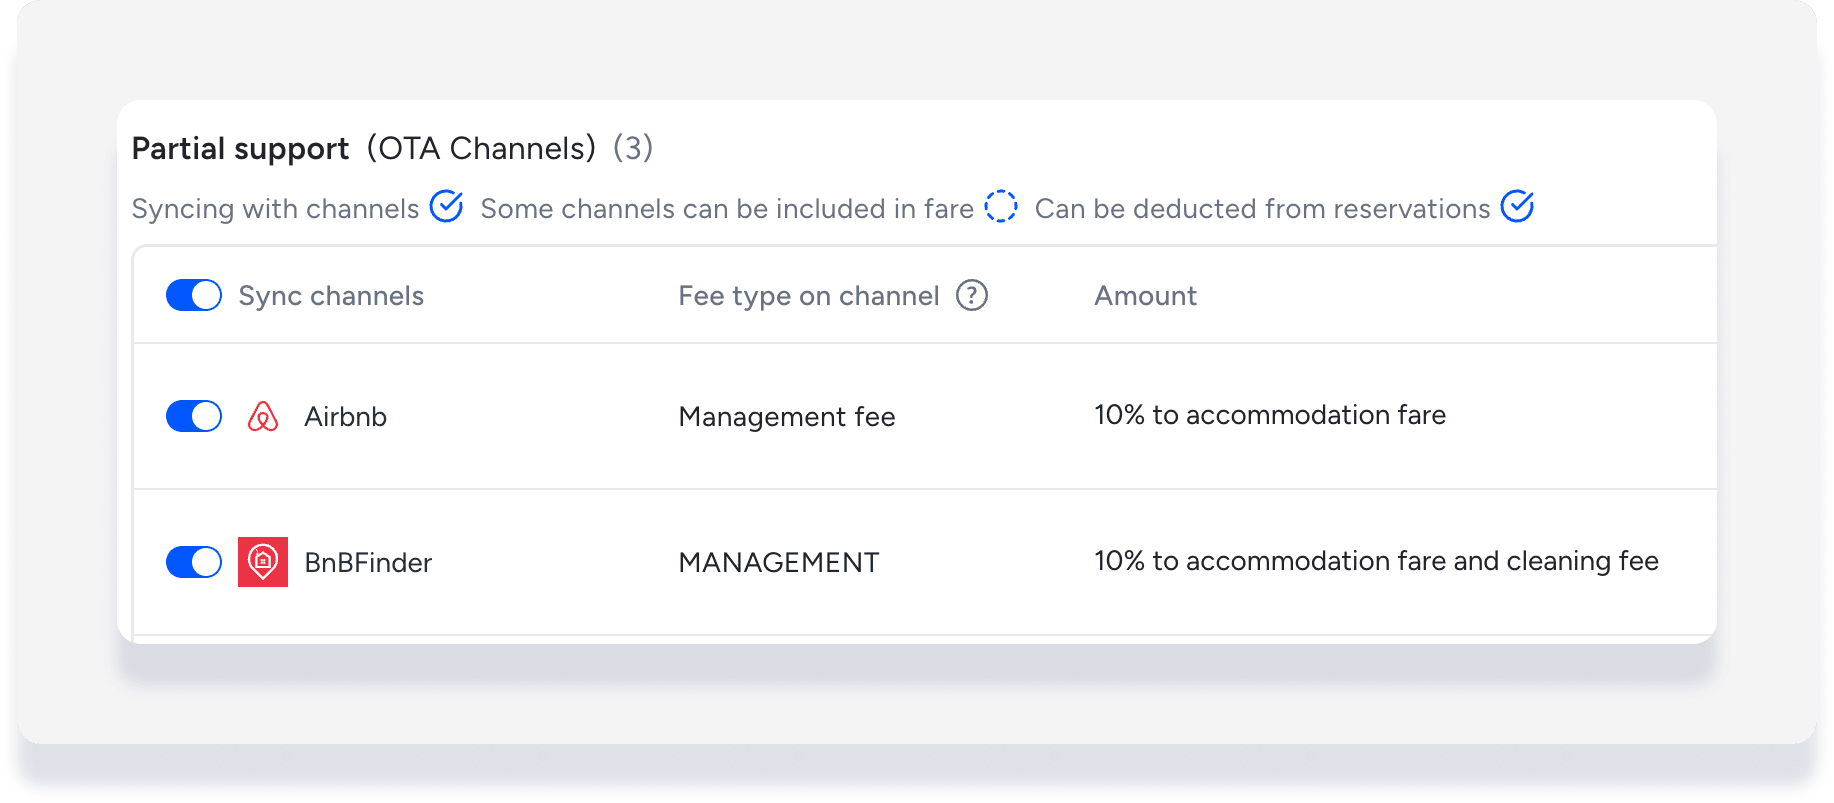Click the deducted from reservations checkmark icon
This screenshot has width=1834, height=803.
1517,207
